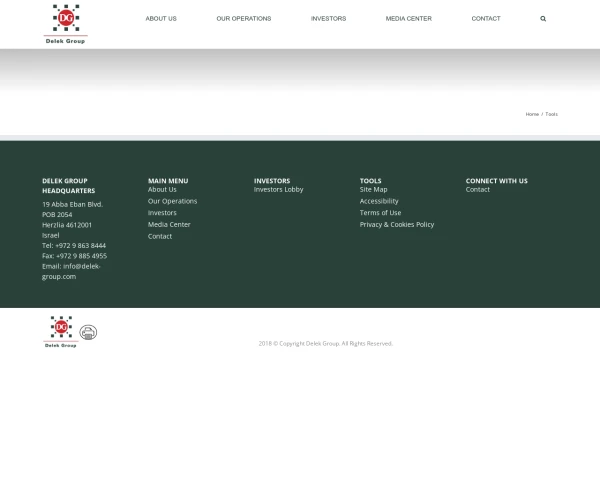Open Media Center footer link
The height and width of the screenshot is (480, 600).
(x=169, y=225)
